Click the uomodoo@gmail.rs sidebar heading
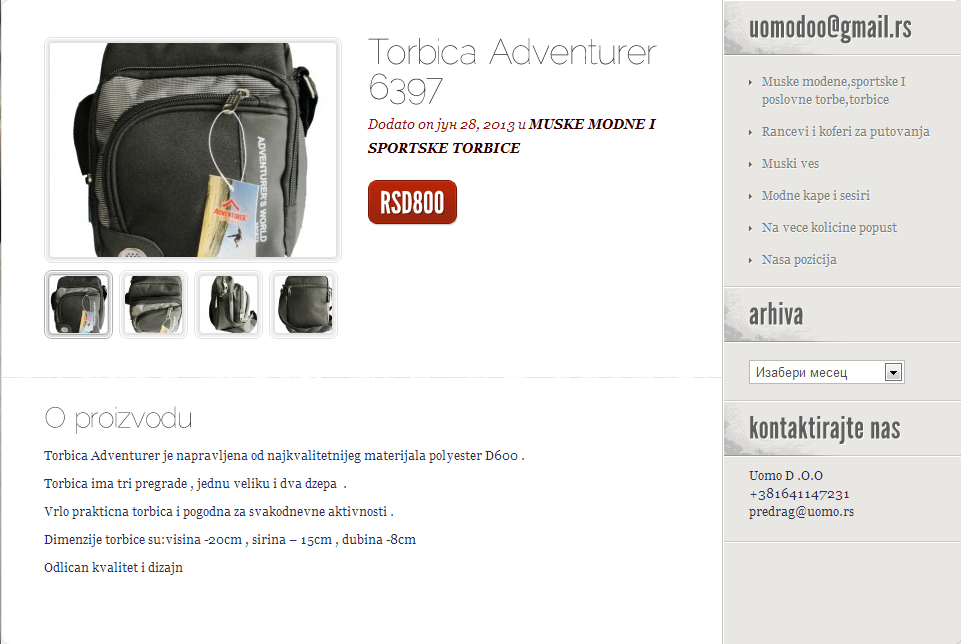This screenshot has height=644, width=961. [830, 28]
